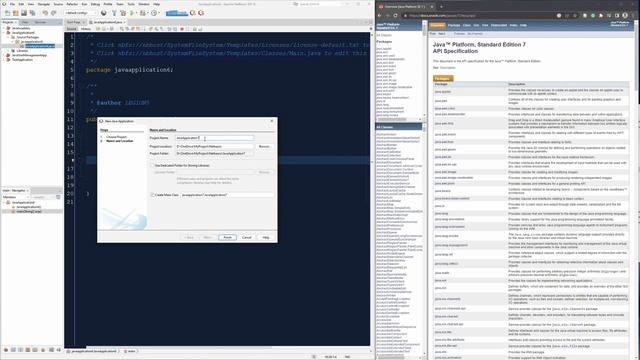Click Deprecated in Java docs navigation bar
This screenshot has width=640, height=360.
click(498, 25)
